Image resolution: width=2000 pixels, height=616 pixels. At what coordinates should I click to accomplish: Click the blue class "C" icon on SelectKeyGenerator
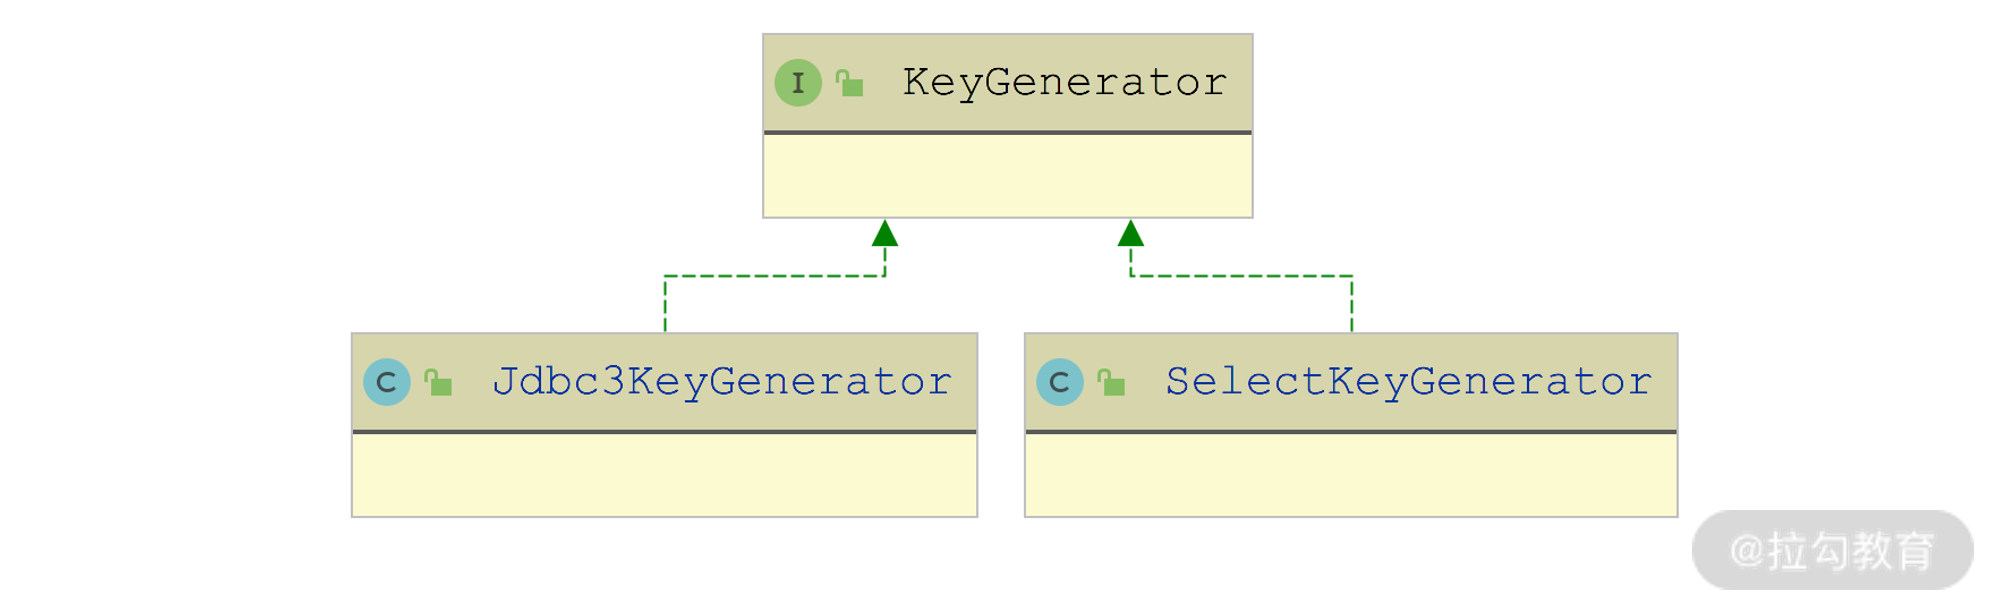[1060, 382]
